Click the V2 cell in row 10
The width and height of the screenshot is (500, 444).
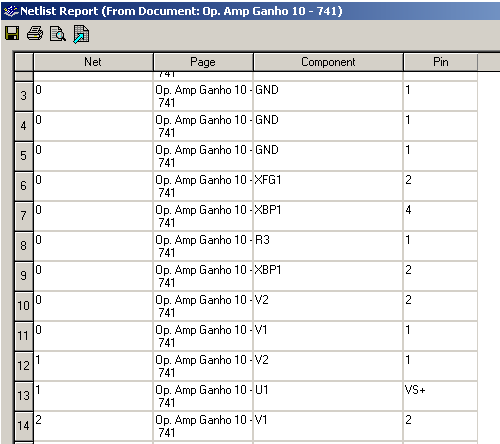[x=328, y=306]
